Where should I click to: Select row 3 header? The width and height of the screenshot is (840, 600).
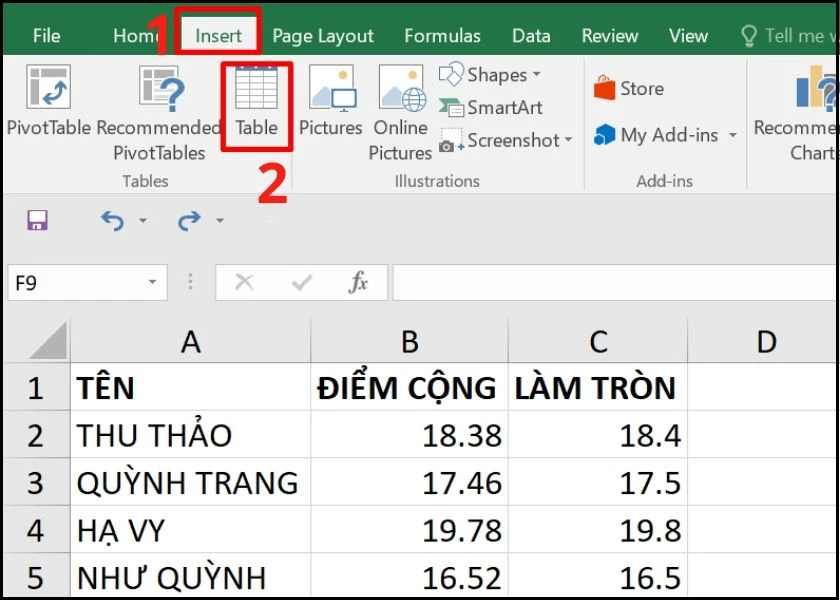(x=36, y=482)
